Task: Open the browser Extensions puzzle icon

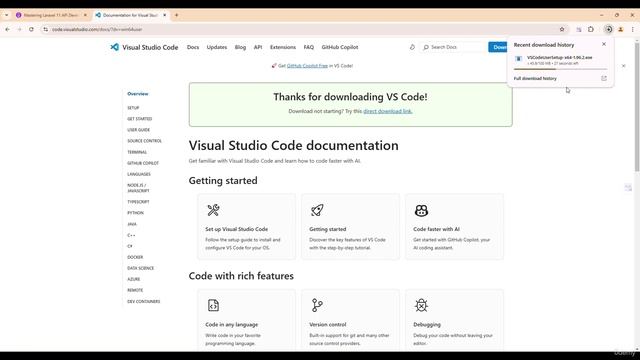Action: click(591, 29)
